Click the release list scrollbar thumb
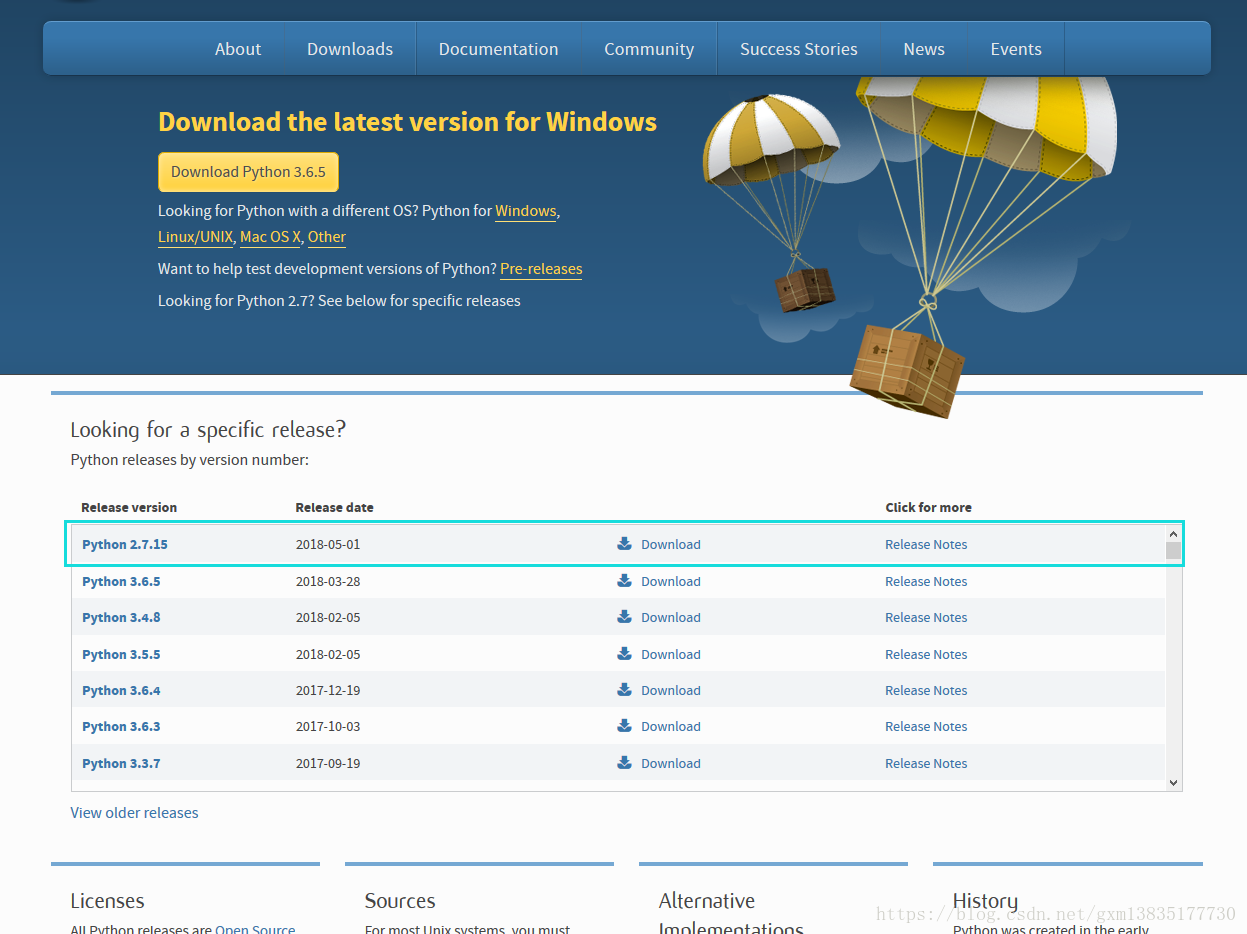 pos(1174,550)
